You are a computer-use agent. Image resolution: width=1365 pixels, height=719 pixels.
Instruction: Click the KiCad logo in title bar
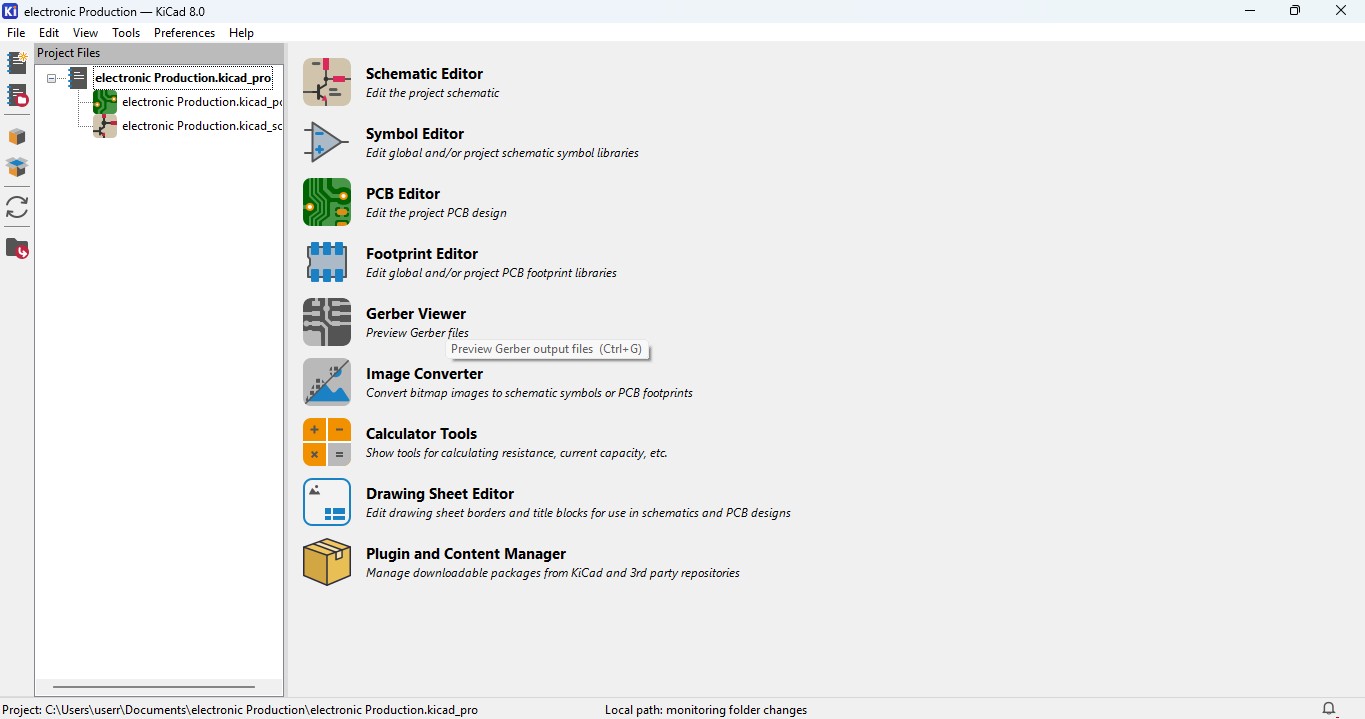[11, 11]
